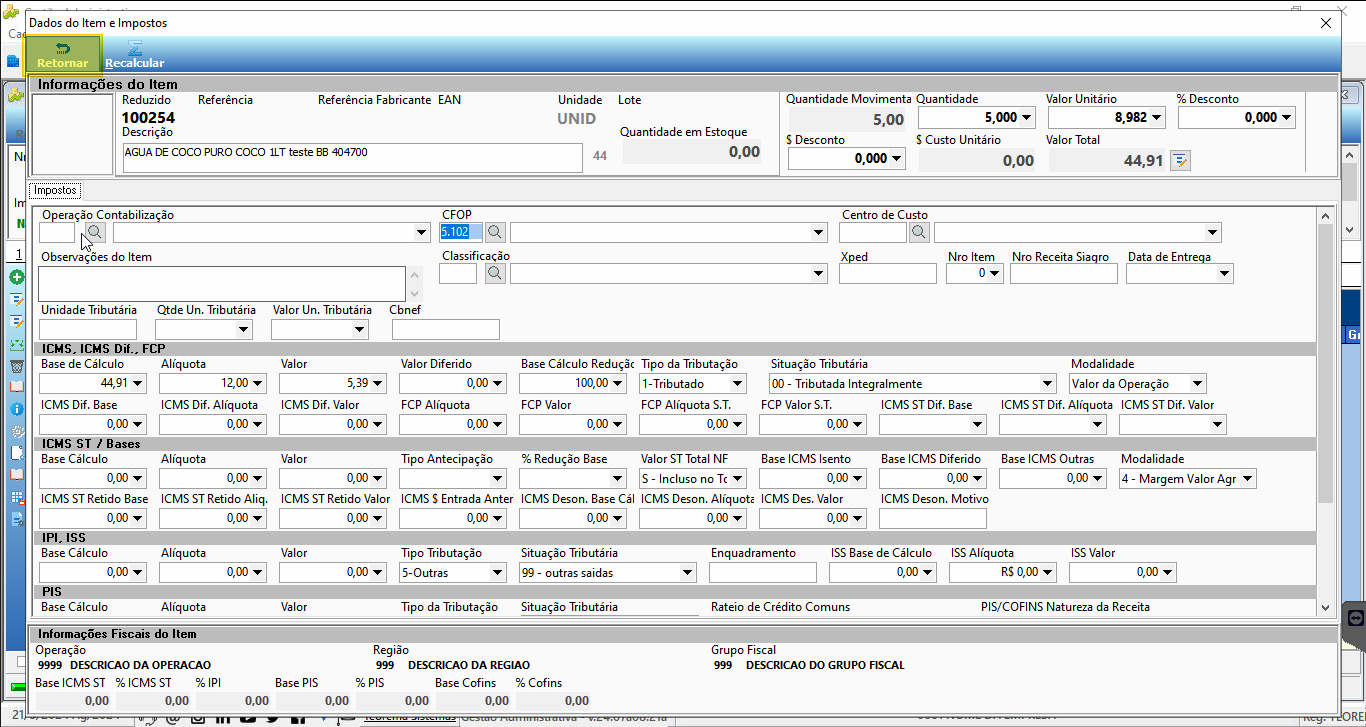Image resolution: width=1366 pixels, height=727 pixels.
Task: Click the green plus icon in left sidebar
Action: (16, 277)
